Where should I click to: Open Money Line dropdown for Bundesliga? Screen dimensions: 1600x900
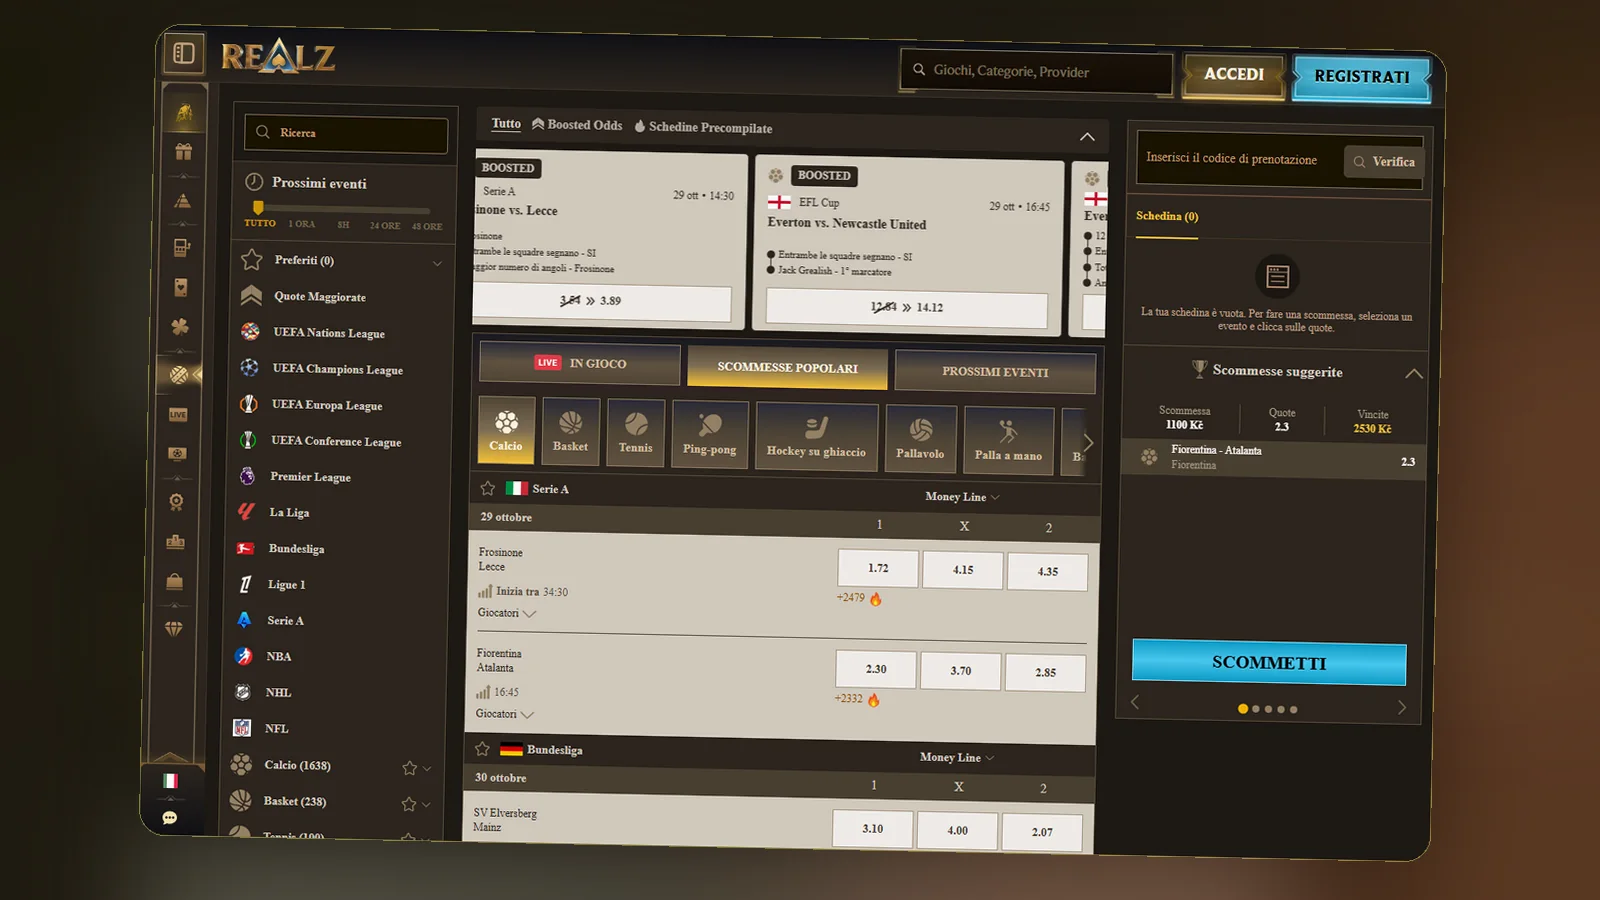tap(957, 757)
